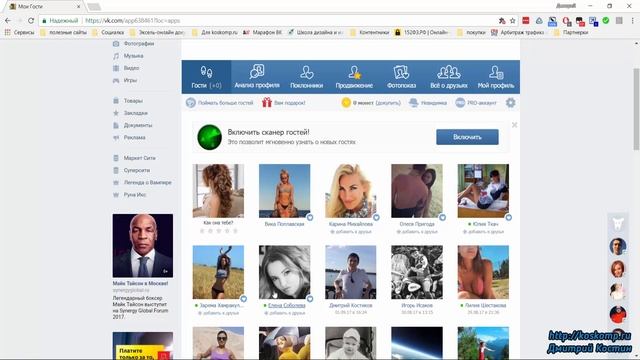This screenshot has height=360, width=640.
Task: Close the guest scanner banner
Action: pyautogui.click(x=514, y=125)
